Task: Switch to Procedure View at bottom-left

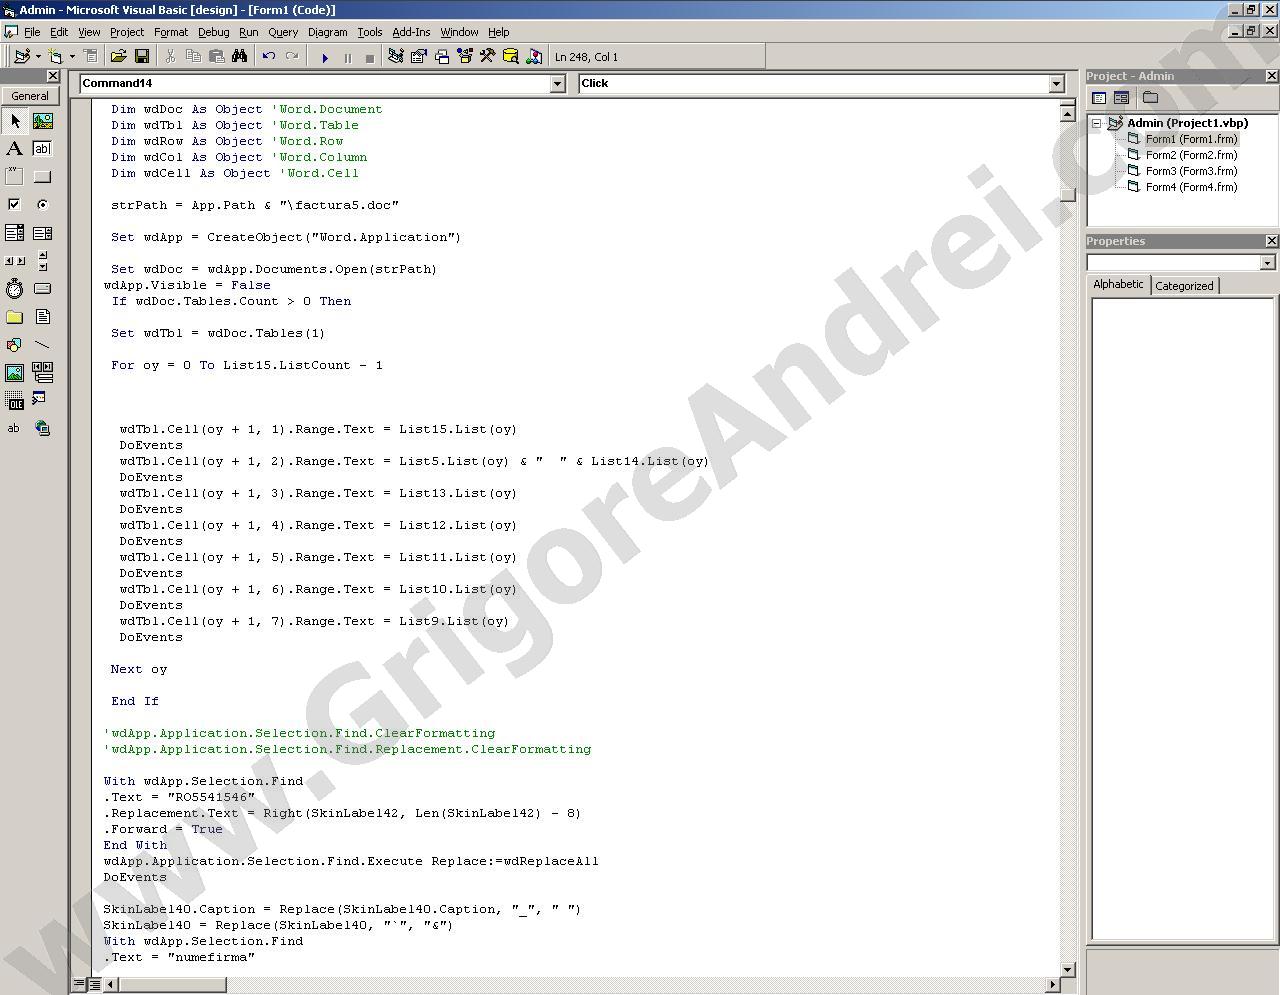Action: point(79,984)
